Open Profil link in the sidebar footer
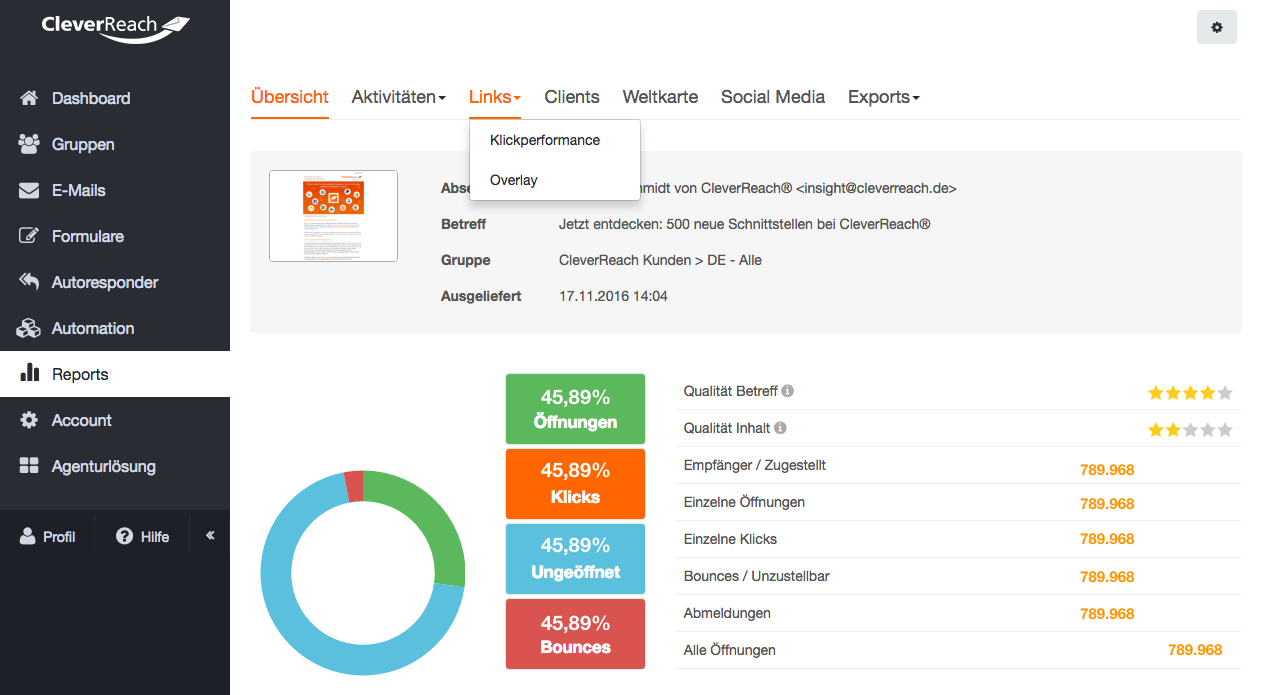The image size is (1277, 695). [x=47, y=537]
